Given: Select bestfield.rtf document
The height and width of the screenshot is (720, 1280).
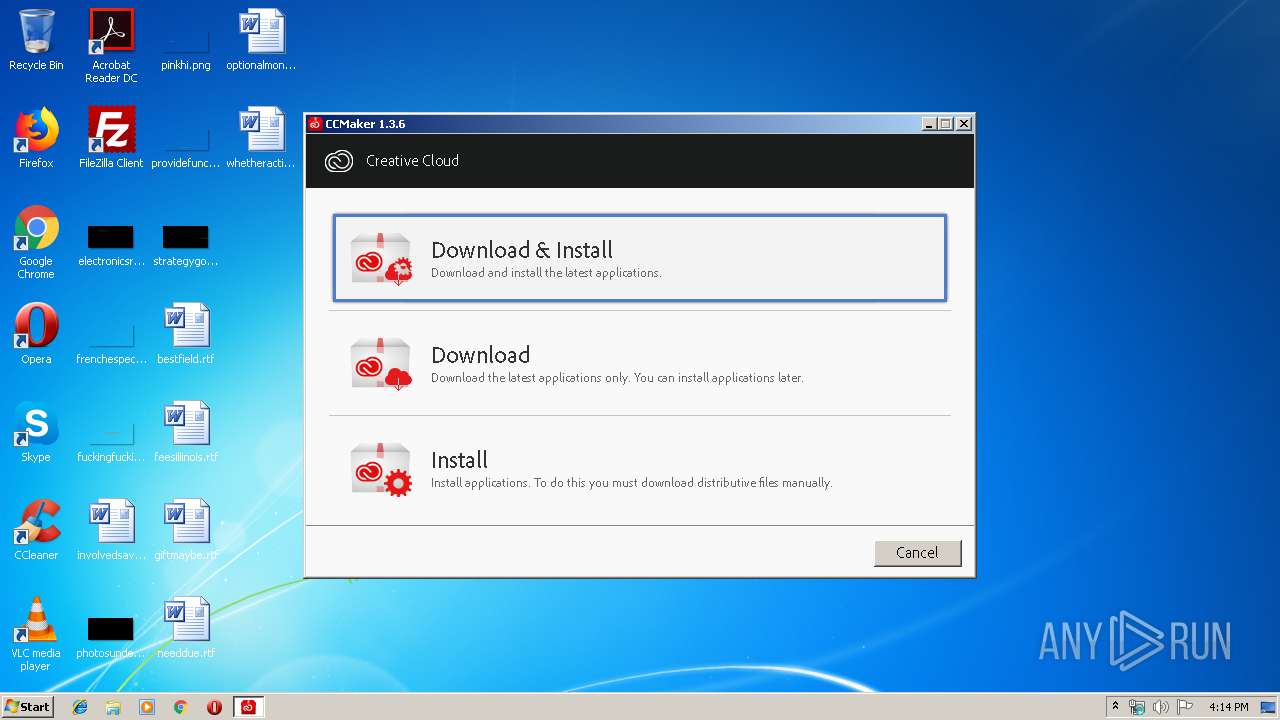Looking at the screenshot, I should tap(186, 334).
